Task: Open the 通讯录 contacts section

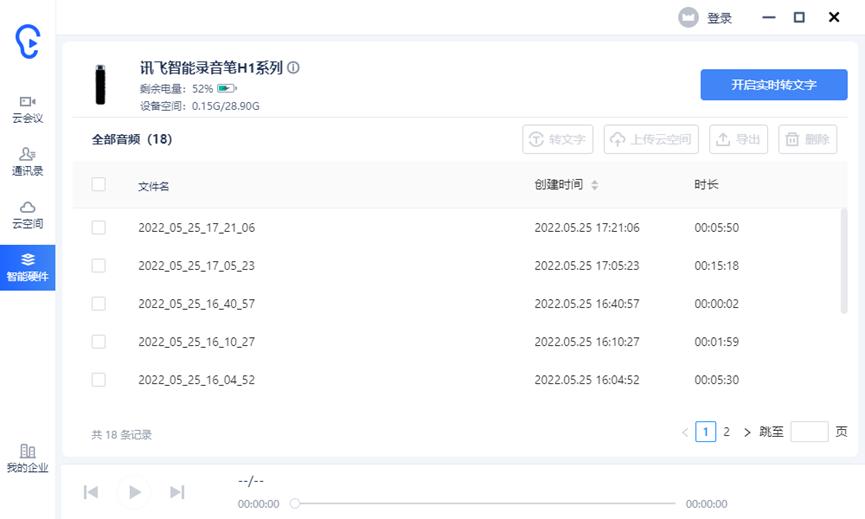Action: point(27,161)
